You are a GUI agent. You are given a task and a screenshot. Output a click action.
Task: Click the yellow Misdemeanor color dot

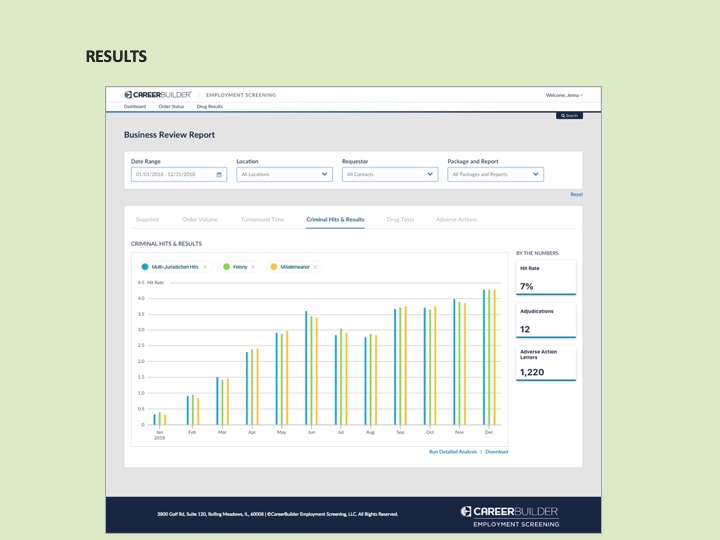tap(274, 267)
